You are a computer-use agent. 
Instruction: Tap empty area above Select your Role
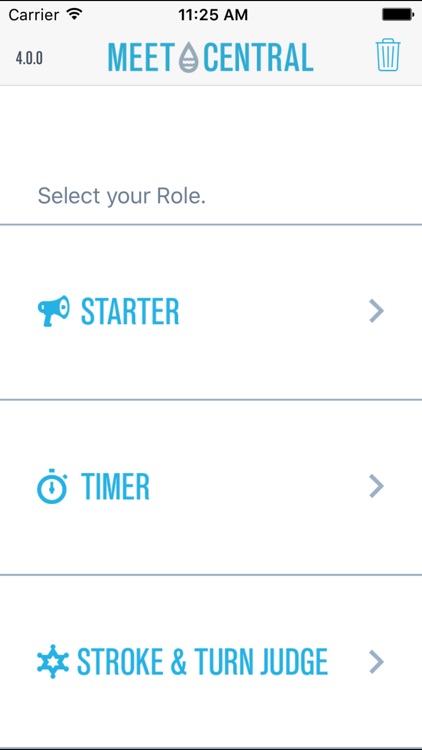tap(211, 134)
